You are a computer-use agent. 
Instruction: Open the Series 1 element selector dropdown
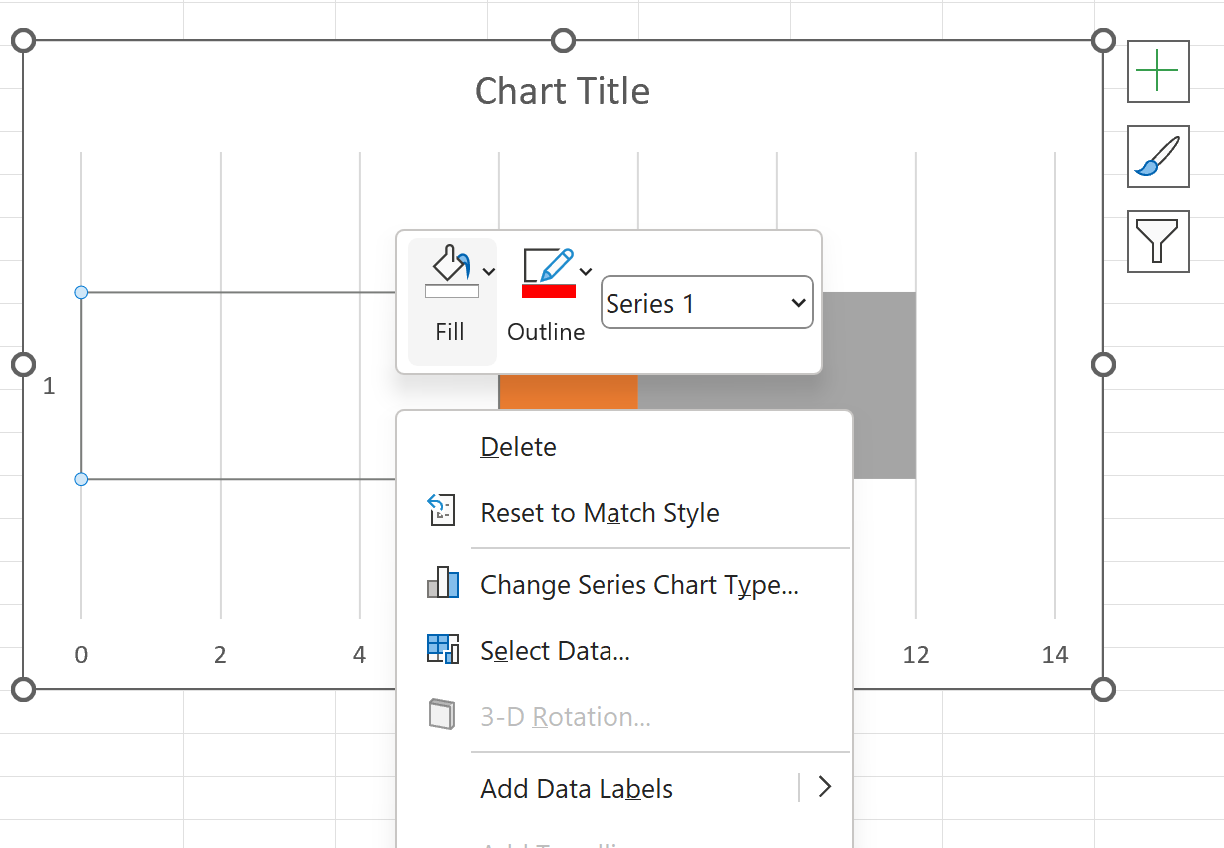707,302
